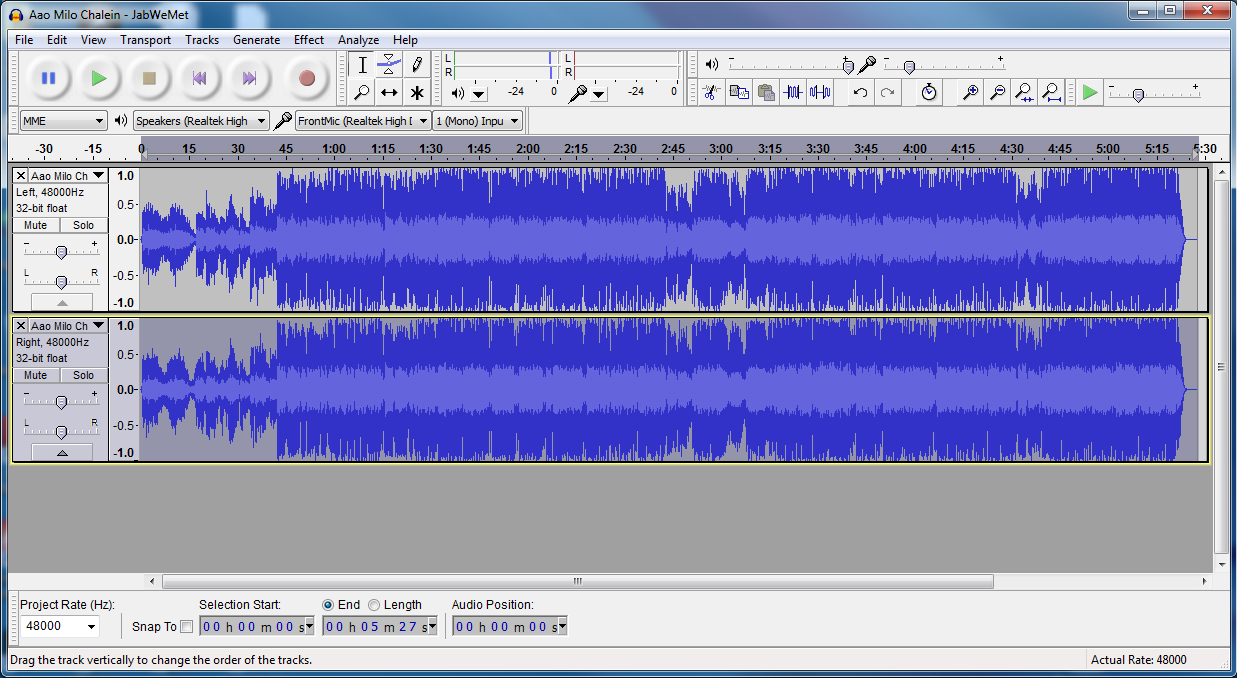The width and height of the screenshot is (1237, 678).
Task: Click the Audio Position time field
Action: pyautogui.click(x=509, y=626)
